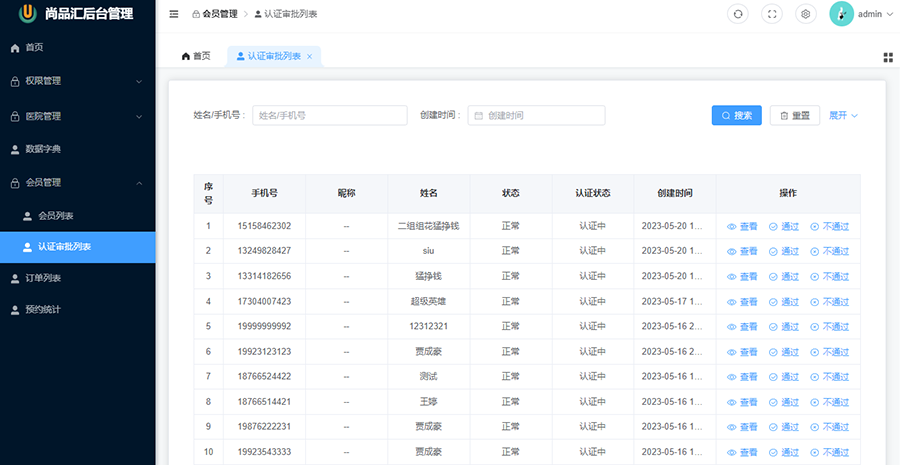This screenshot has width=900, height=465.
Task: View record for 王婷
Action: click(742, 402)
